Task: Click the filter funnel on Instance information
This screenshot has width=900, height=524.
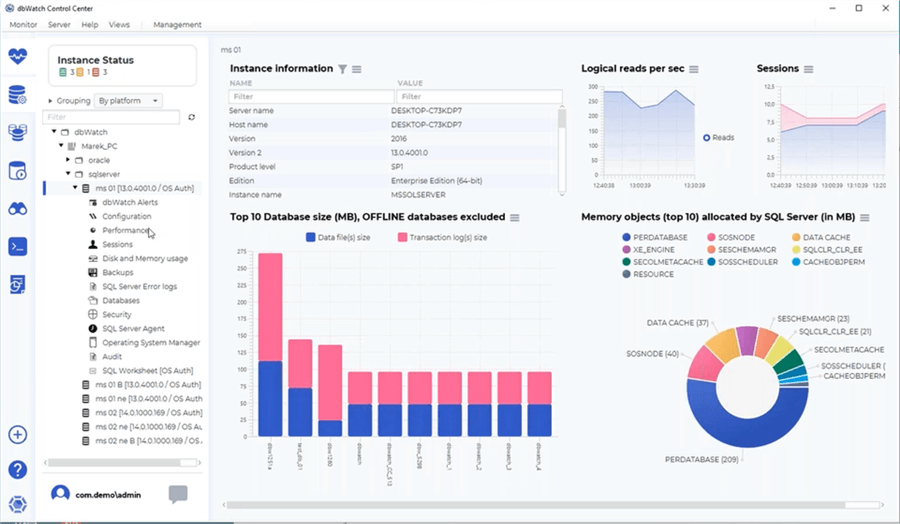Action: point(343,69)
